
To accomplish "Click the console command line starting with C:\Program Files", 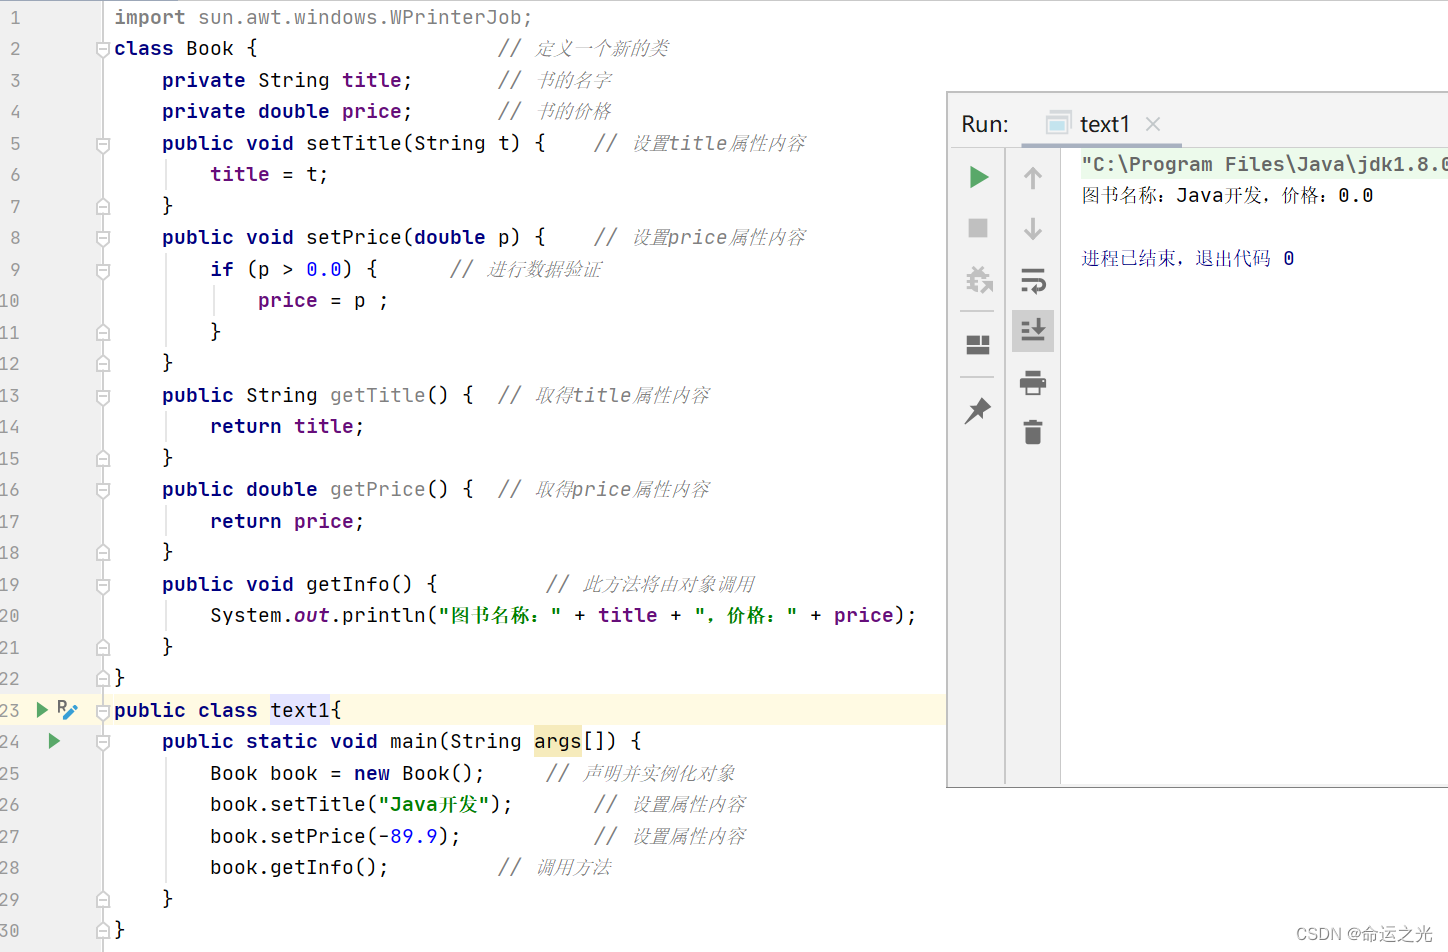I will [1264, 164].
